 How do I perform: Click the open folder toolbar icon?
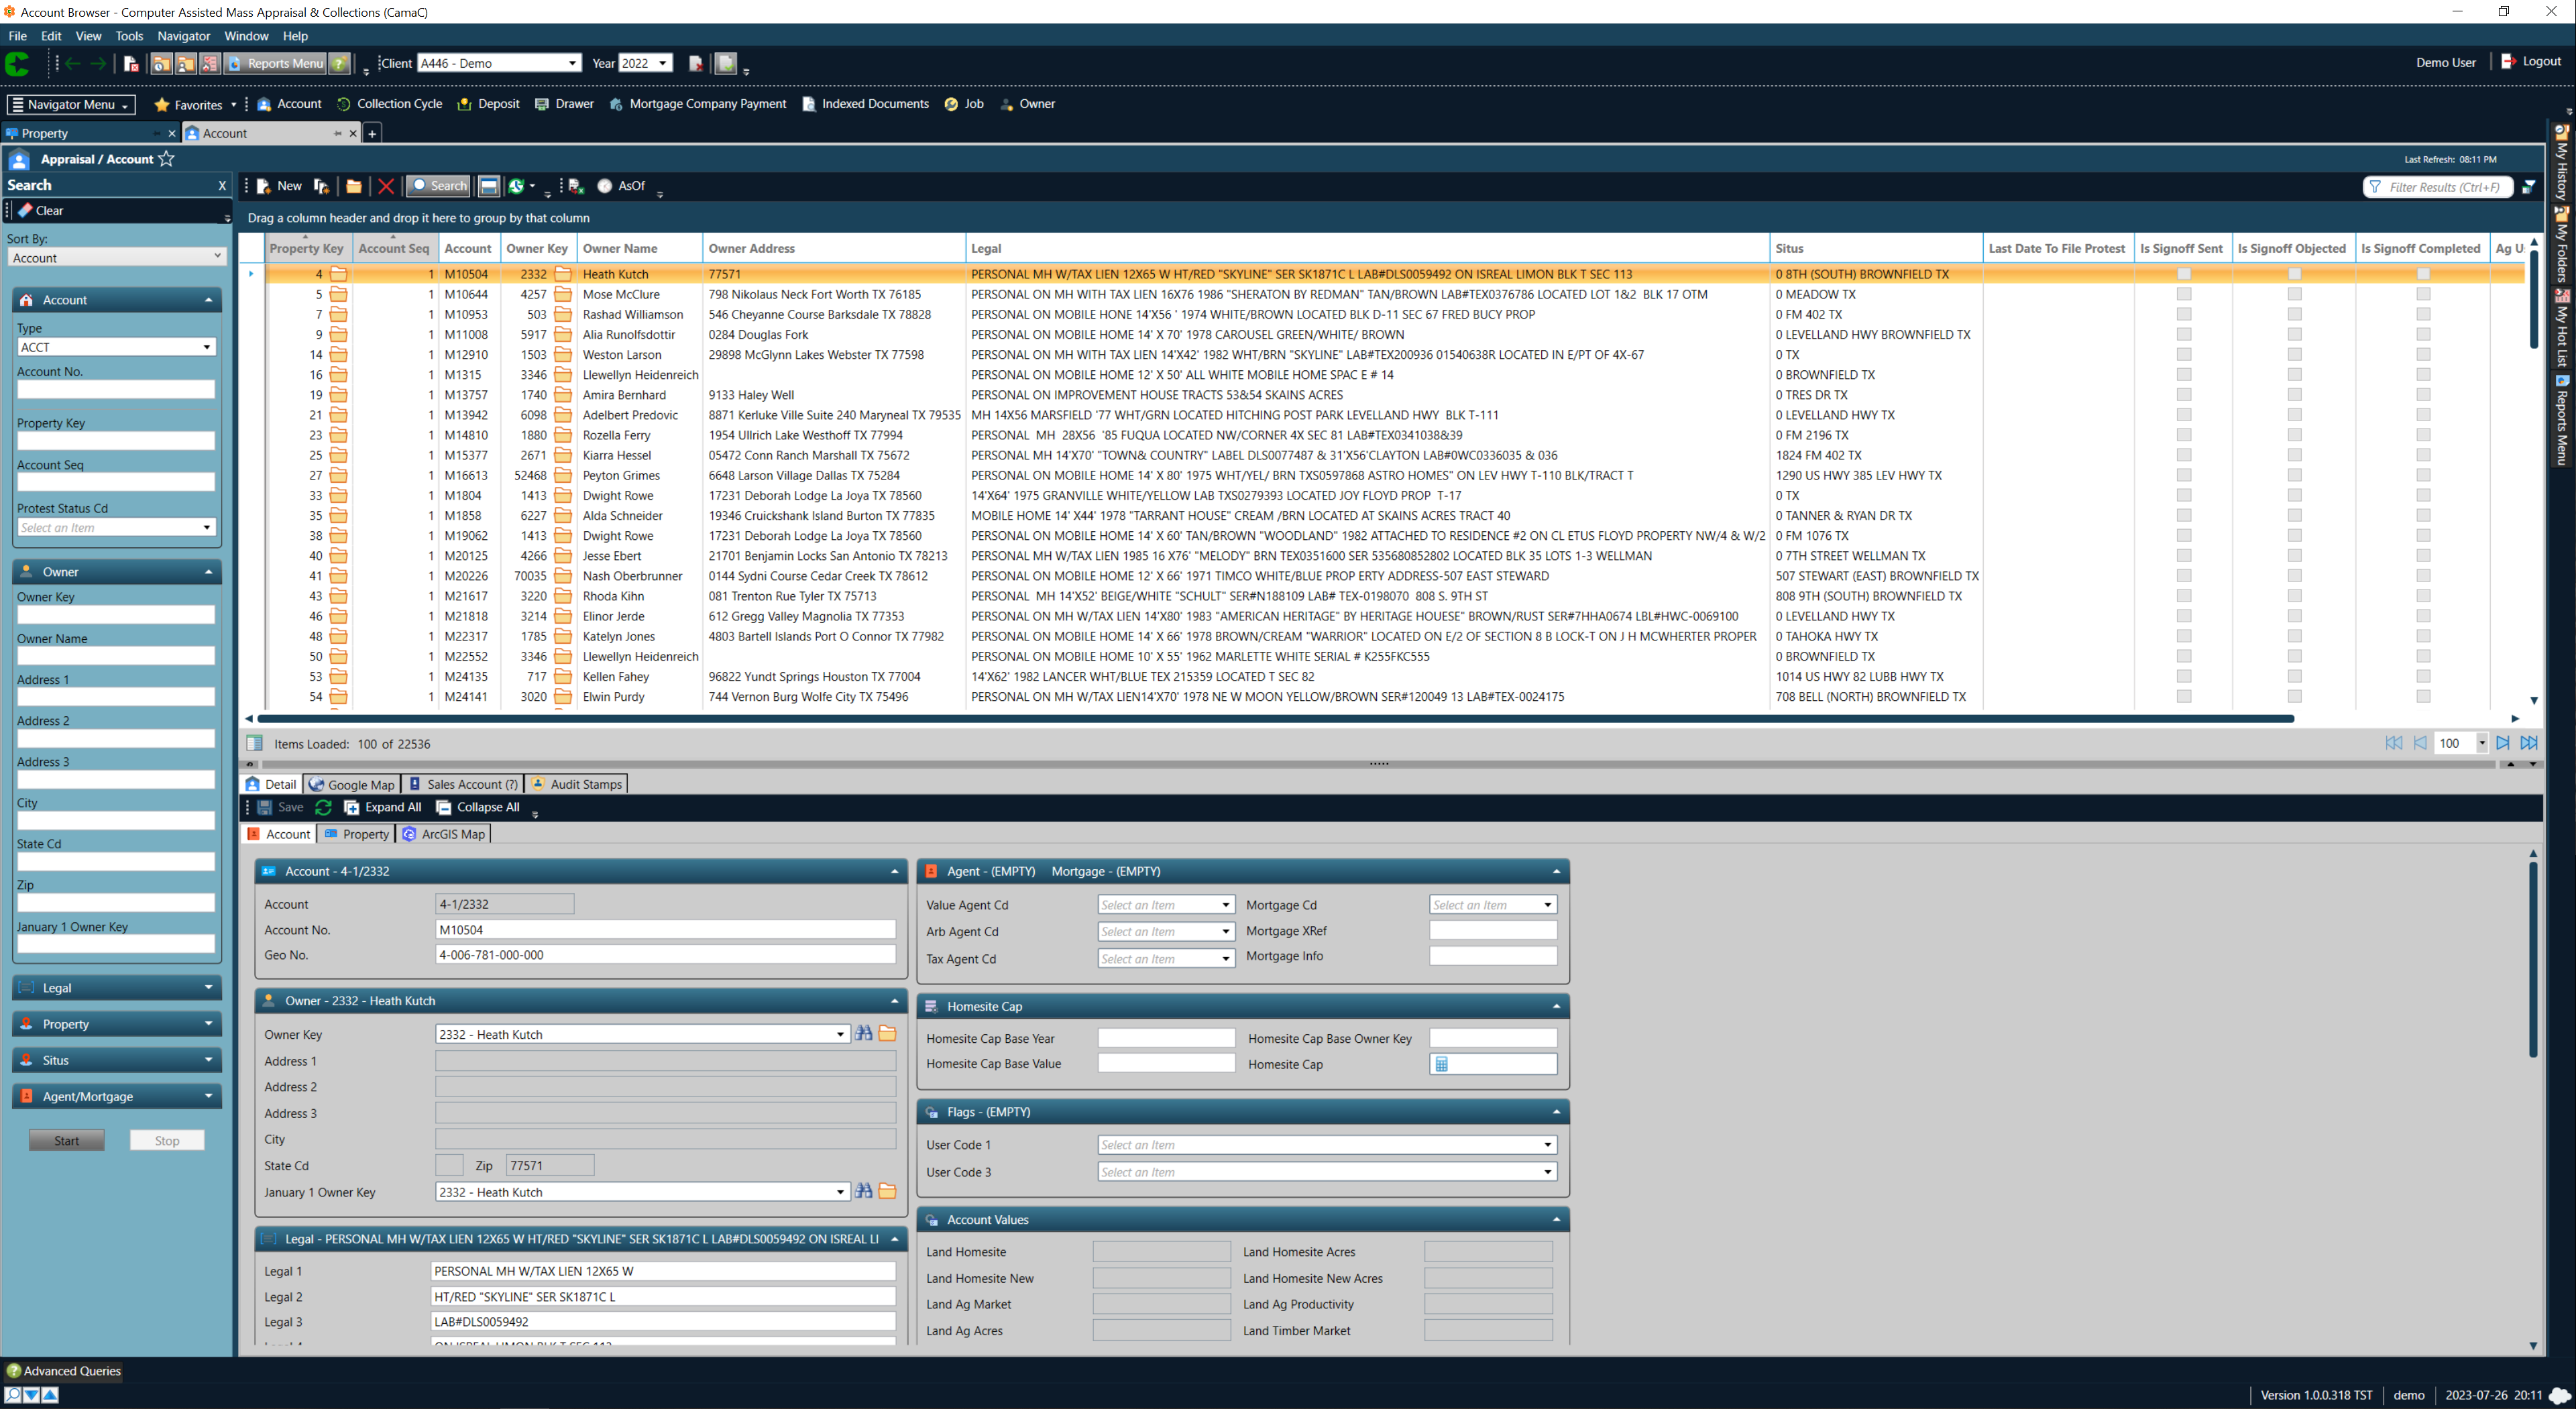click(354, 186)
